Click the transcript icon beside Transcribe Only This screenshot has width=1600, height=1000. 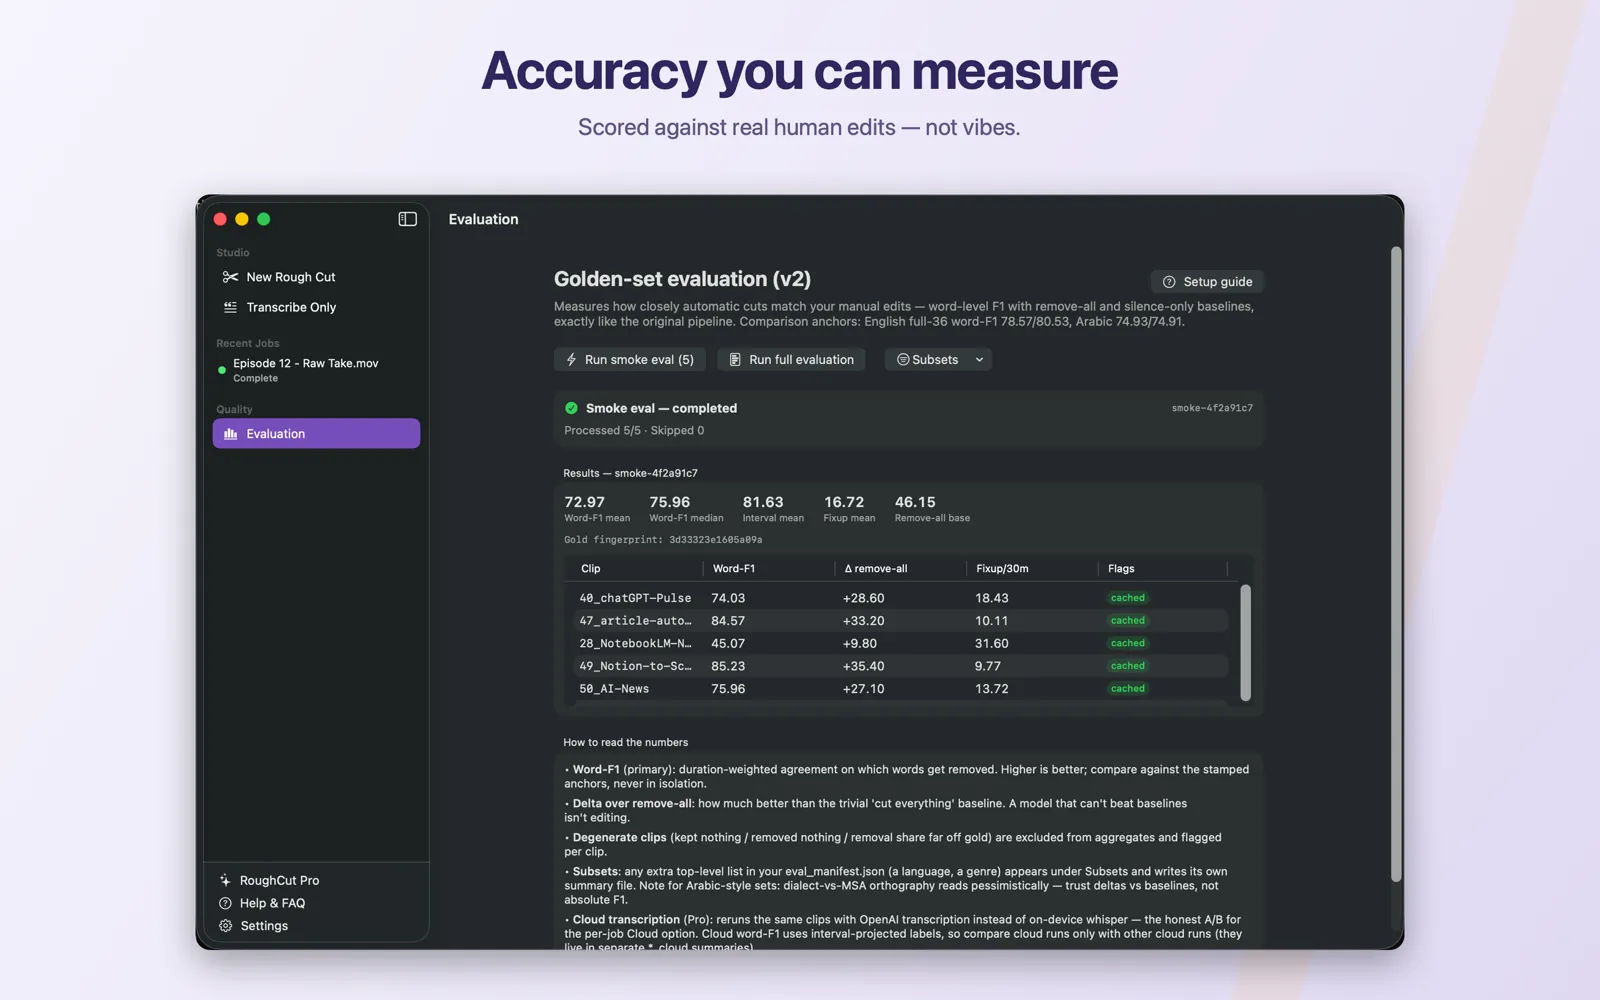tap(230, 307)
